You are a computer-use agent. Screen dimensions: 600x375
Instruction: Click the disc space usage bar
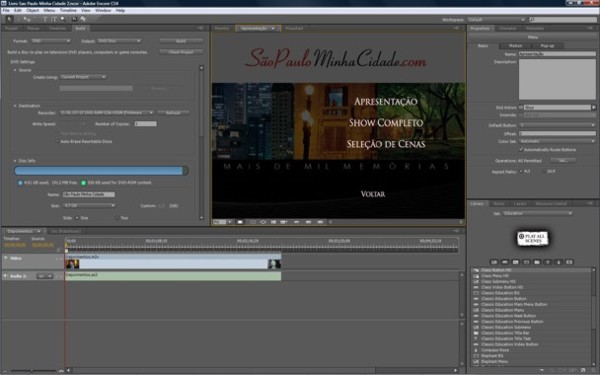(x=101, y=171)
